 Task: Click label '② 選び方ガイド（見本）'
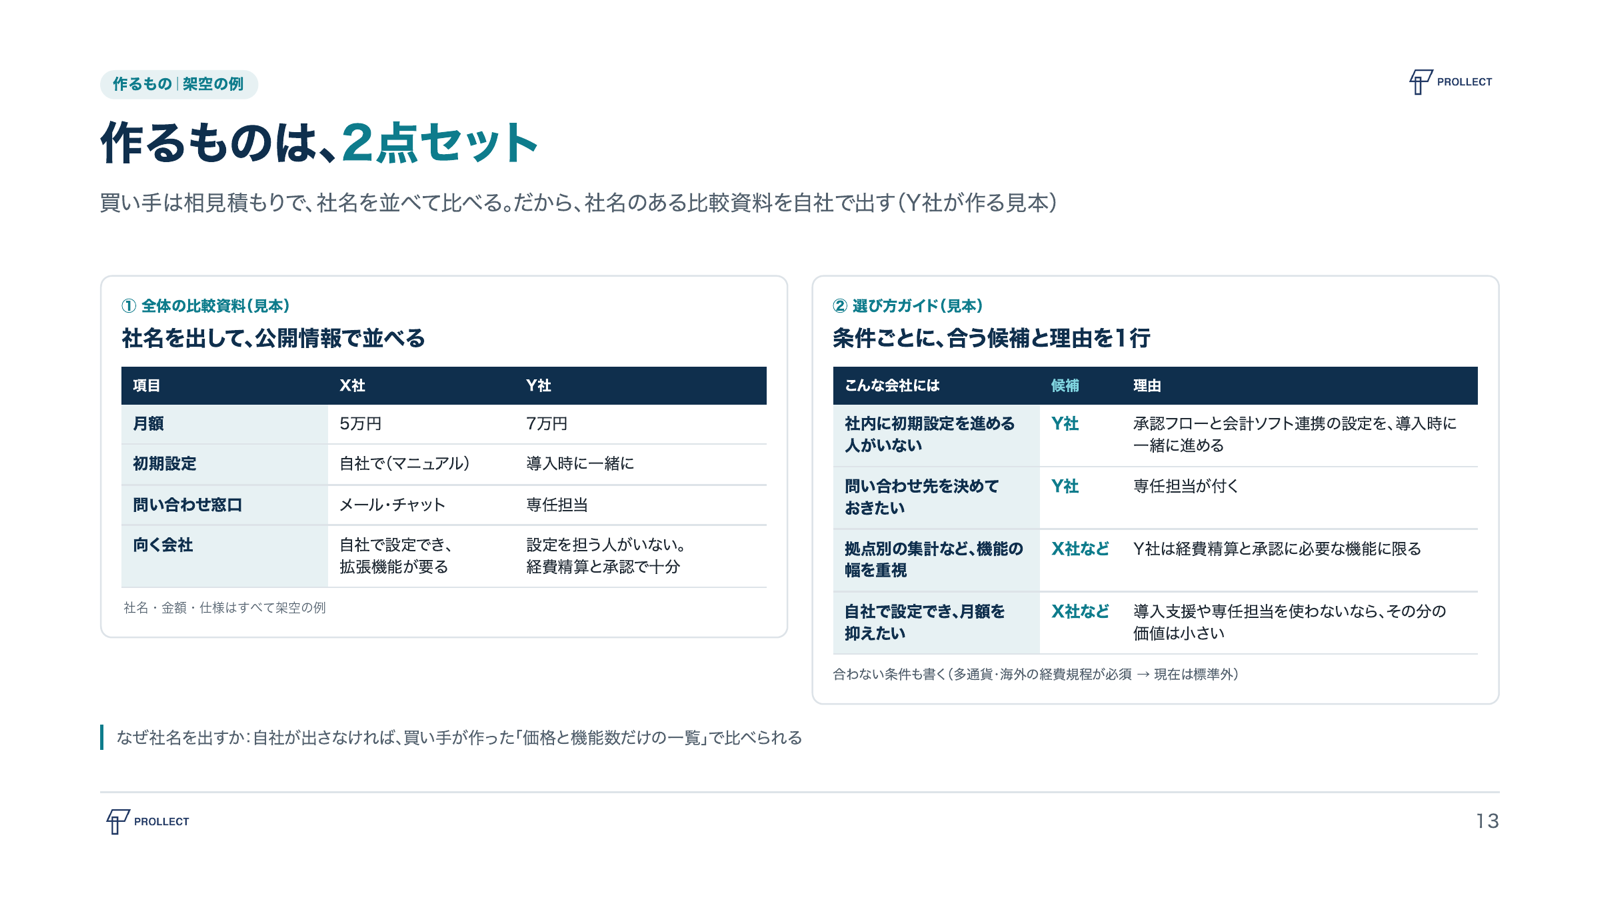pyautogui.click(x=908, y=306)
